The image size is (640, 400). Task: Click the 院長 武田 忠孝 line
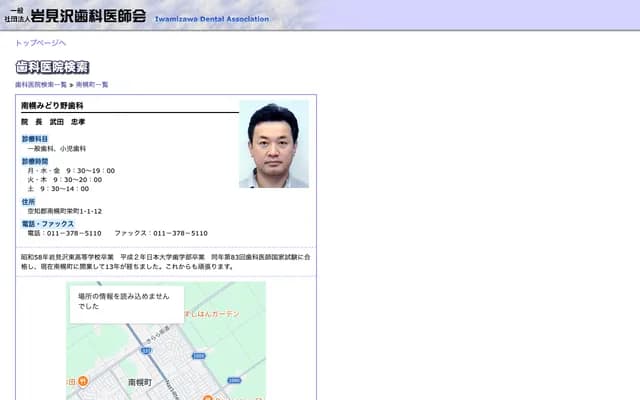point(53,122)
